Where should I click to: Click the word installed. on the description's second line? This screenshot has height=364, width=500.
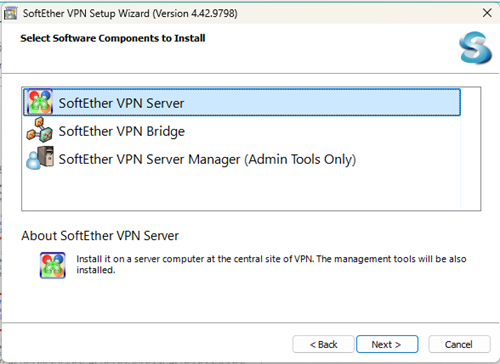pyautogui.click(x=96, y=270)
